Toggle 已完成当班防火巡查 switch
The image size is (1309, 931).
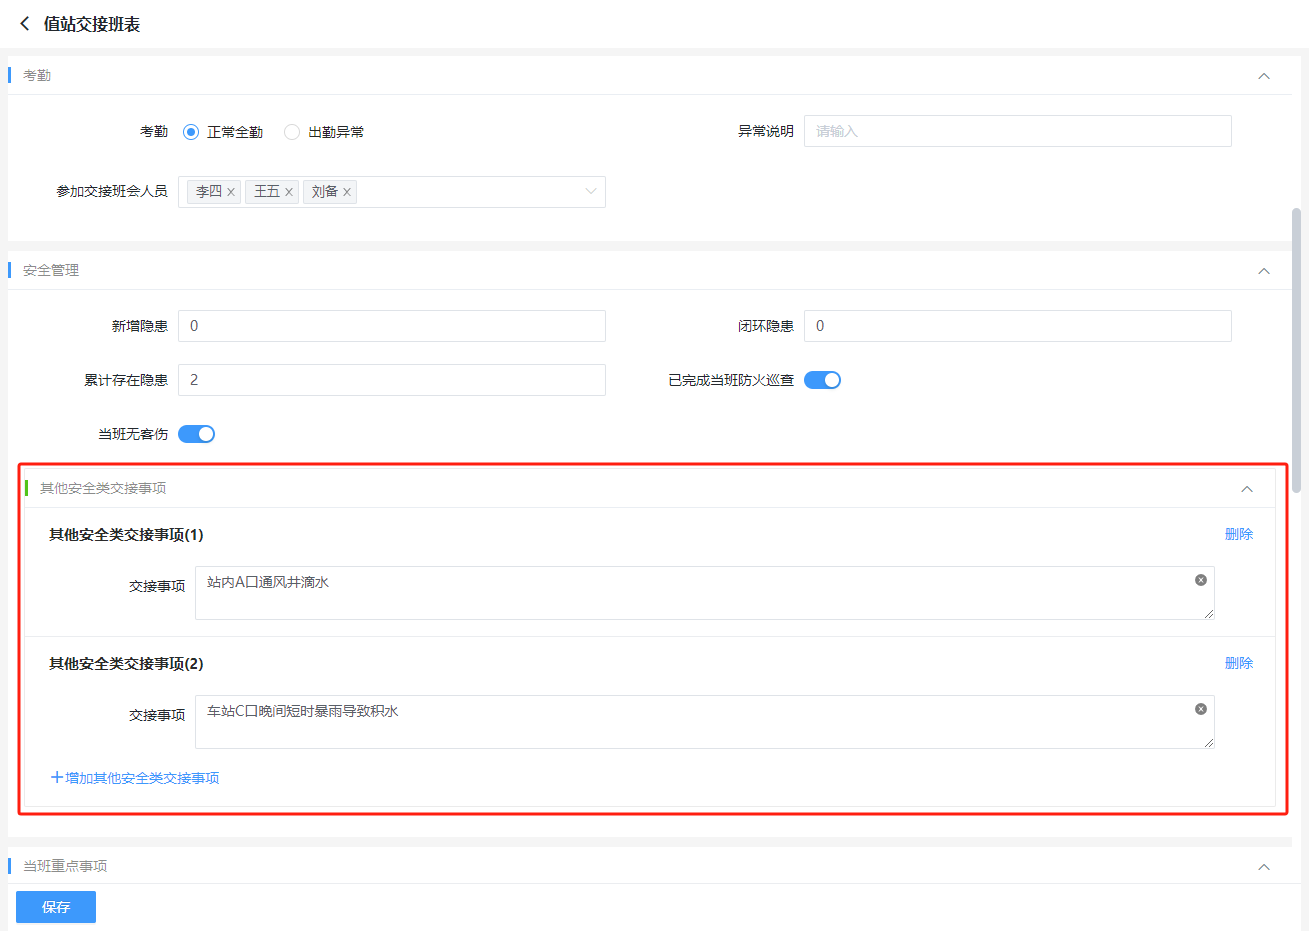[822, 380]
